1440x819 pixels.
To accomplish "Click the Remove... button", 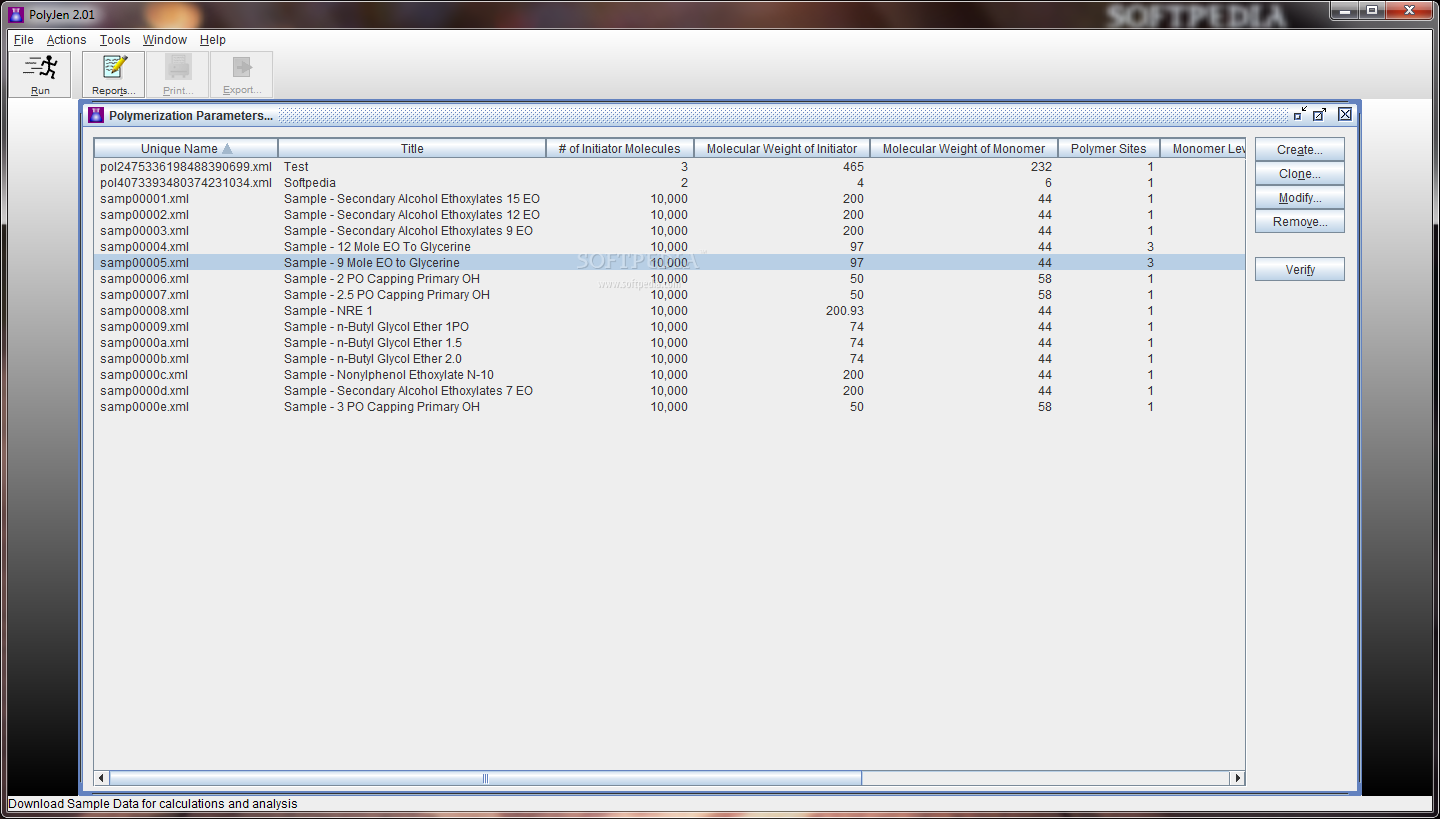I will point(1300,222).
